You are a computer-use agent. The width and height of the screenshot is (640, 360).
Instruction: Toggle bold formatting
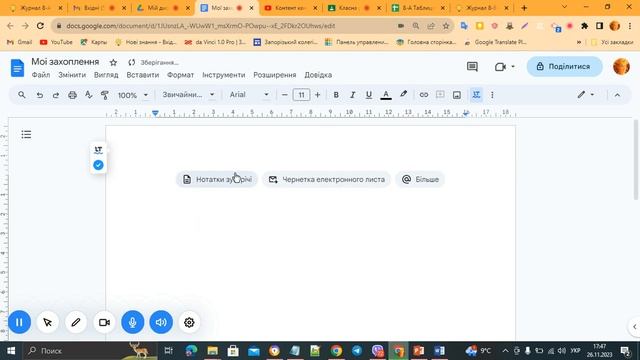pos(336,95)
